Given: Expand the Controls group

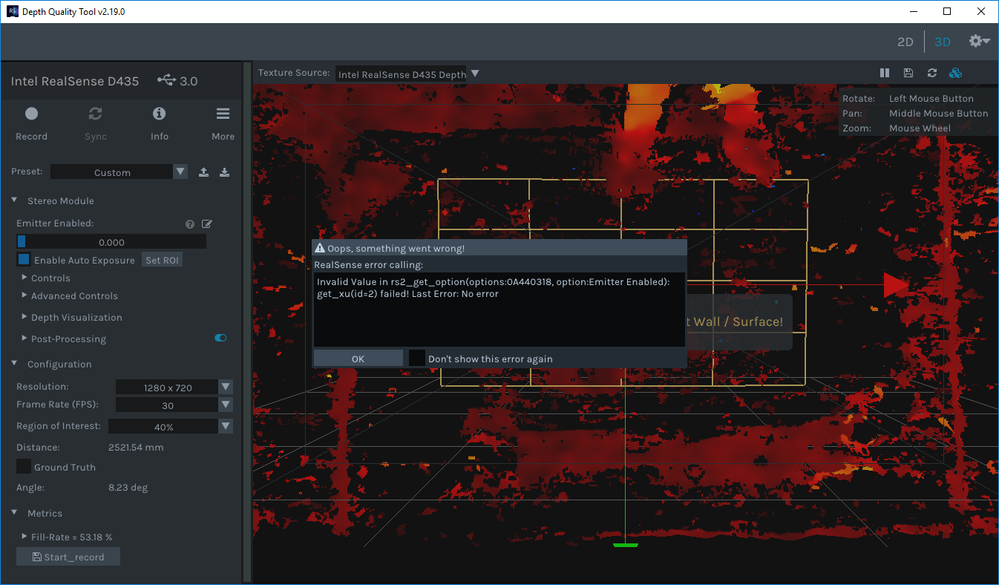Looking at the screenshot, I should (24, 277).
